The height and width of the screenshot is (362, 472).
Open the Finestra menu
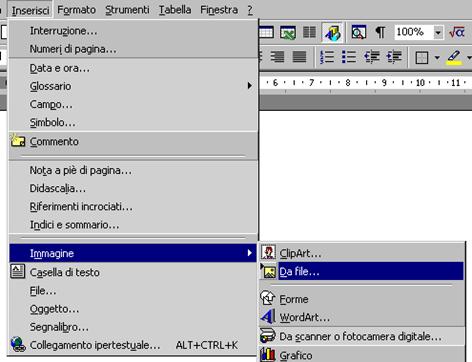pyautogui.click(x=219, y=10)
